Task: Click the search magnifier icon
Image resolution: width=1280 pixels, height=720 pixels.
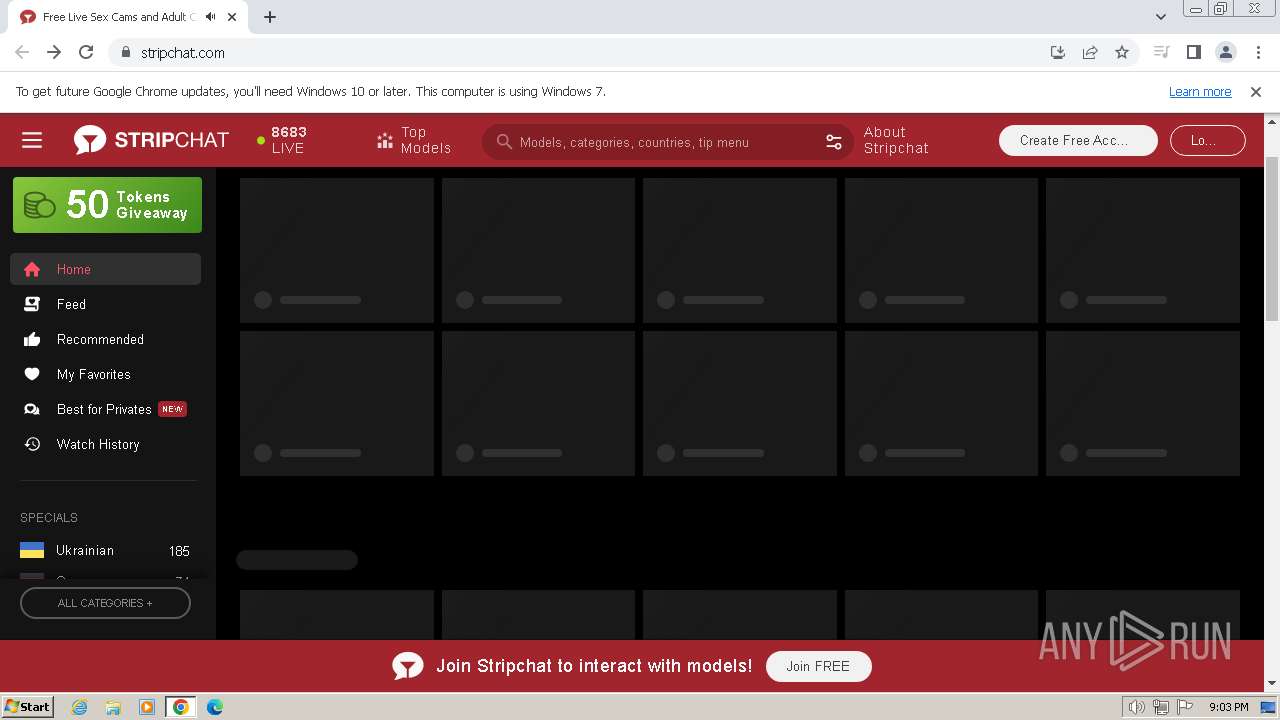Action: tap(504, 142)
